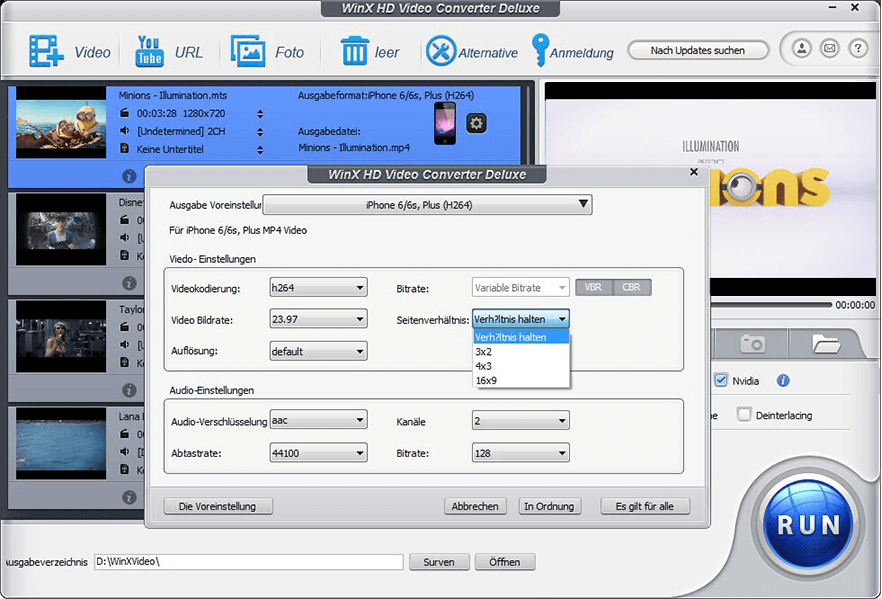The width and height of the screenshot is (882, 599).
Task: Open the Ausgabe Voreinstellung preset dropdown
Action: [x=428, y=205]
